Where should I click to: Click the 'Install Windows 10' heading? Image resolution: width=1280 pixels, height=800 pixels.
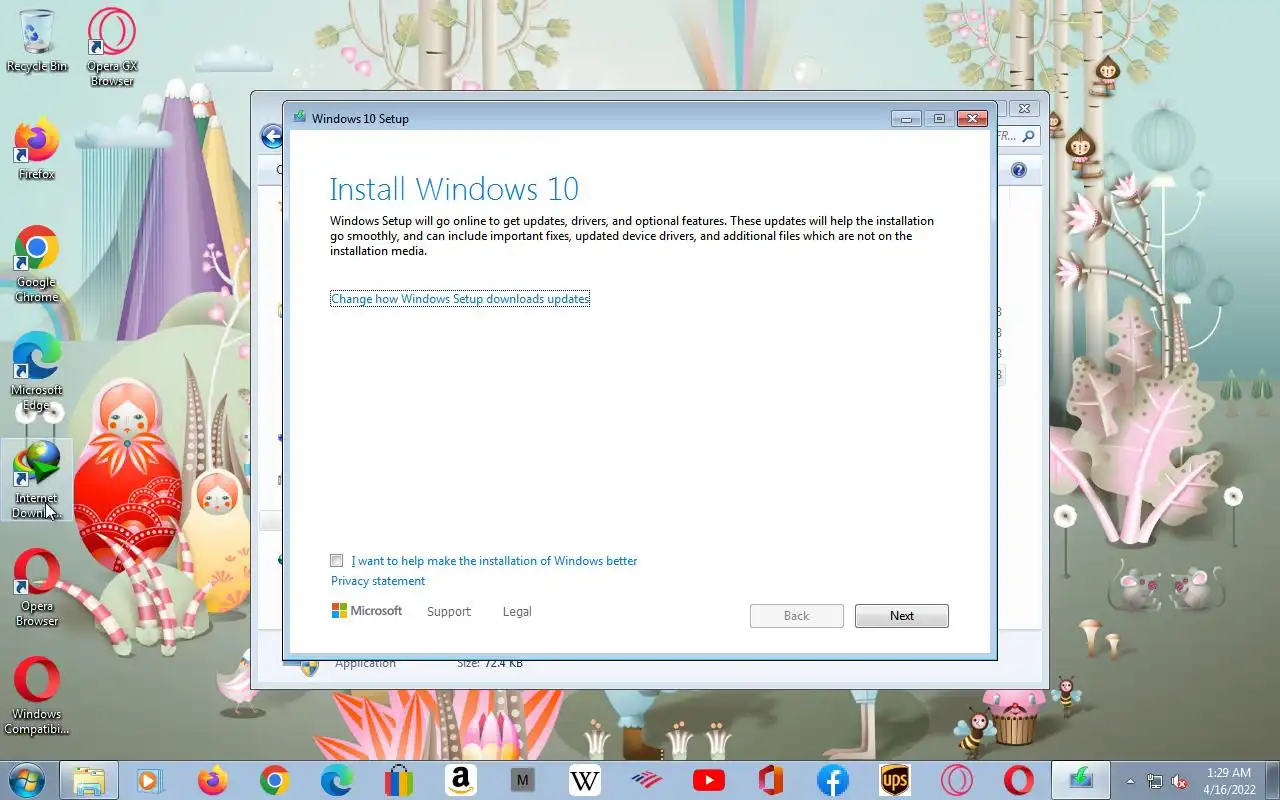[454, 189]
